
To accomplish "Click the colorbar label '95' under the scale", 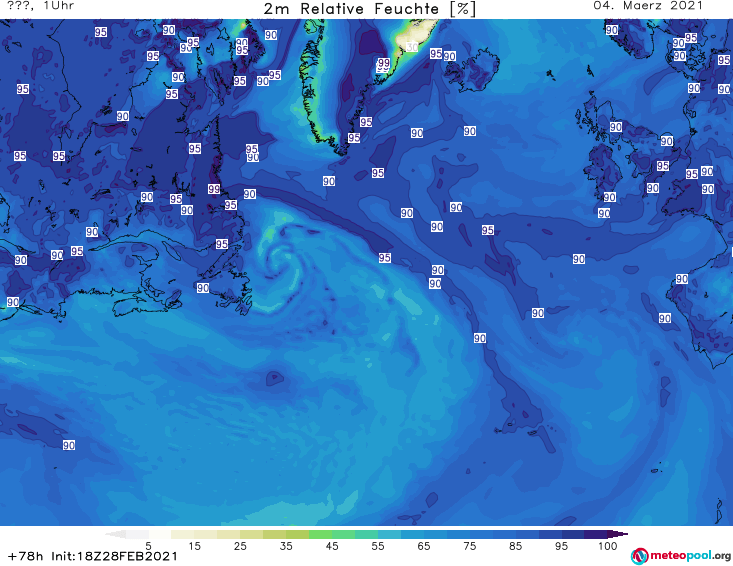I will [x=561, y=546].
